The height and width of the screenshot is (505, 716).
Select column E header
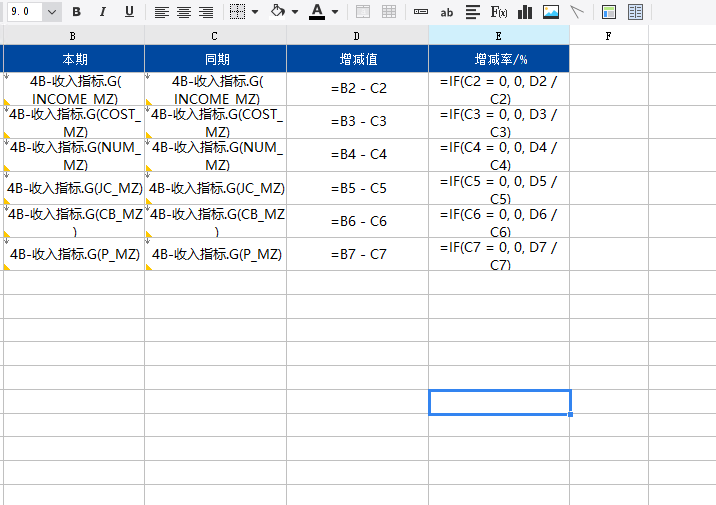(499, 36)
